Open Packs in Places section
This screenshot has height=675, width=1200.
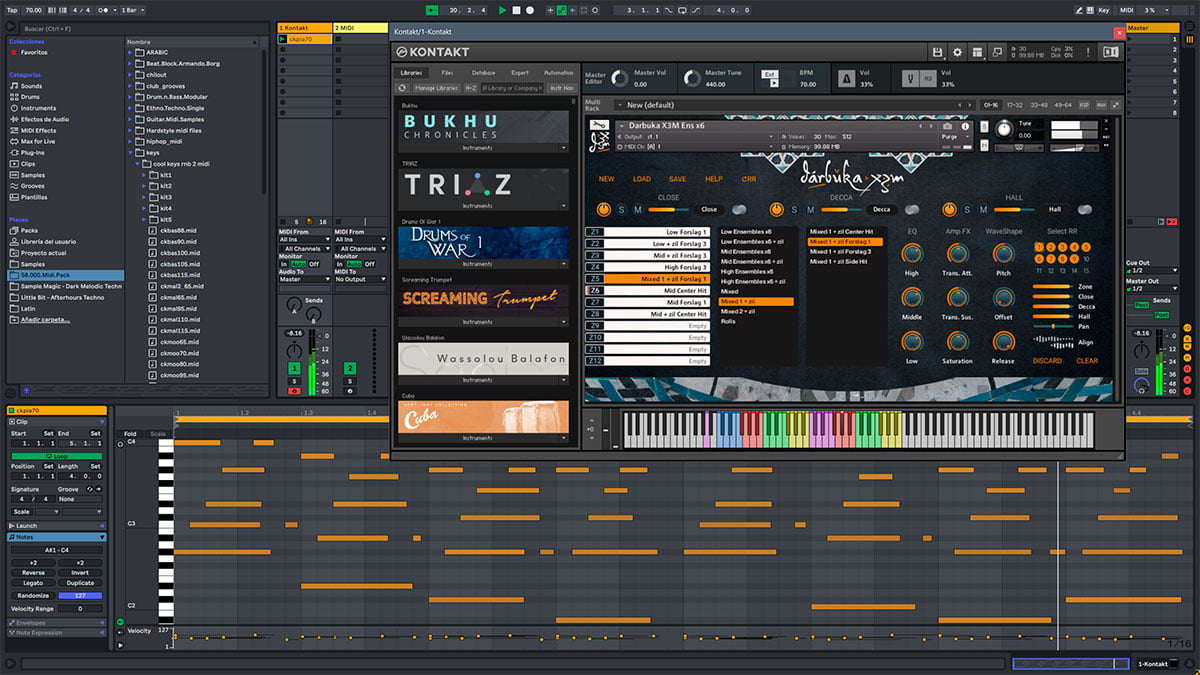click(x=28, y=230)
